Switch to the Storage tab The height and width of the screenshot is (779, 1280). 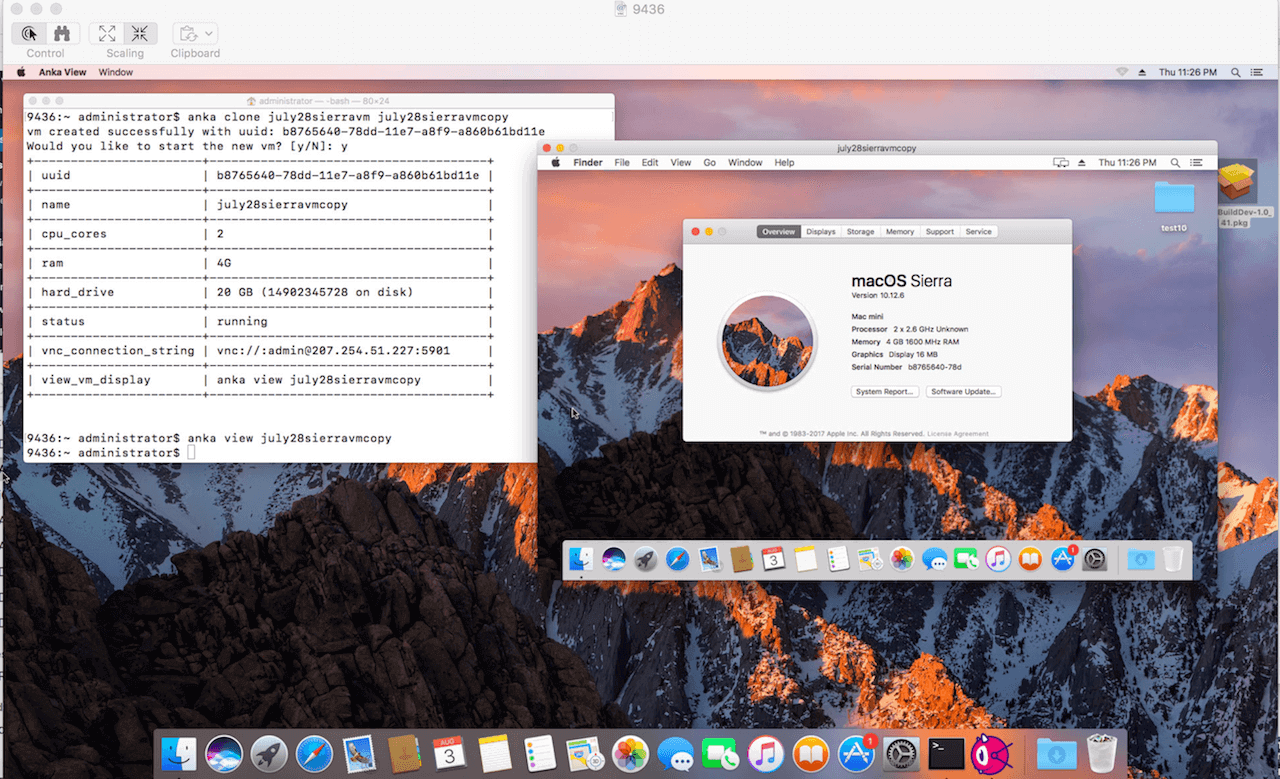coord(860,231)
